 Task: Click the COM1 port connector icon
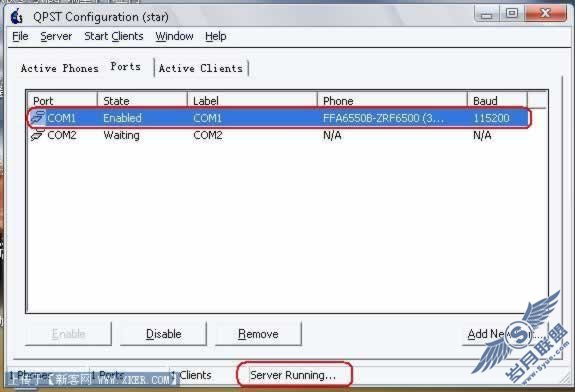point(38,117)
